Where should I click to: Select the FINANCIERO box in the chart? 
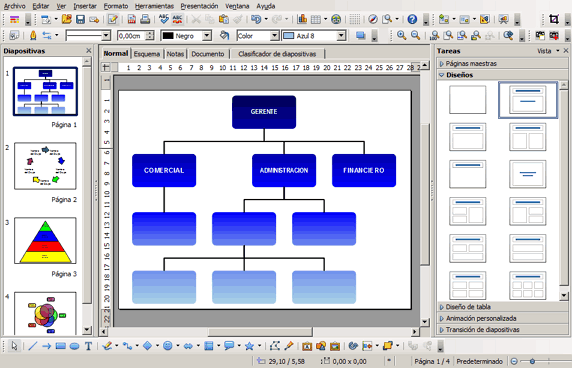click(364, 170)
